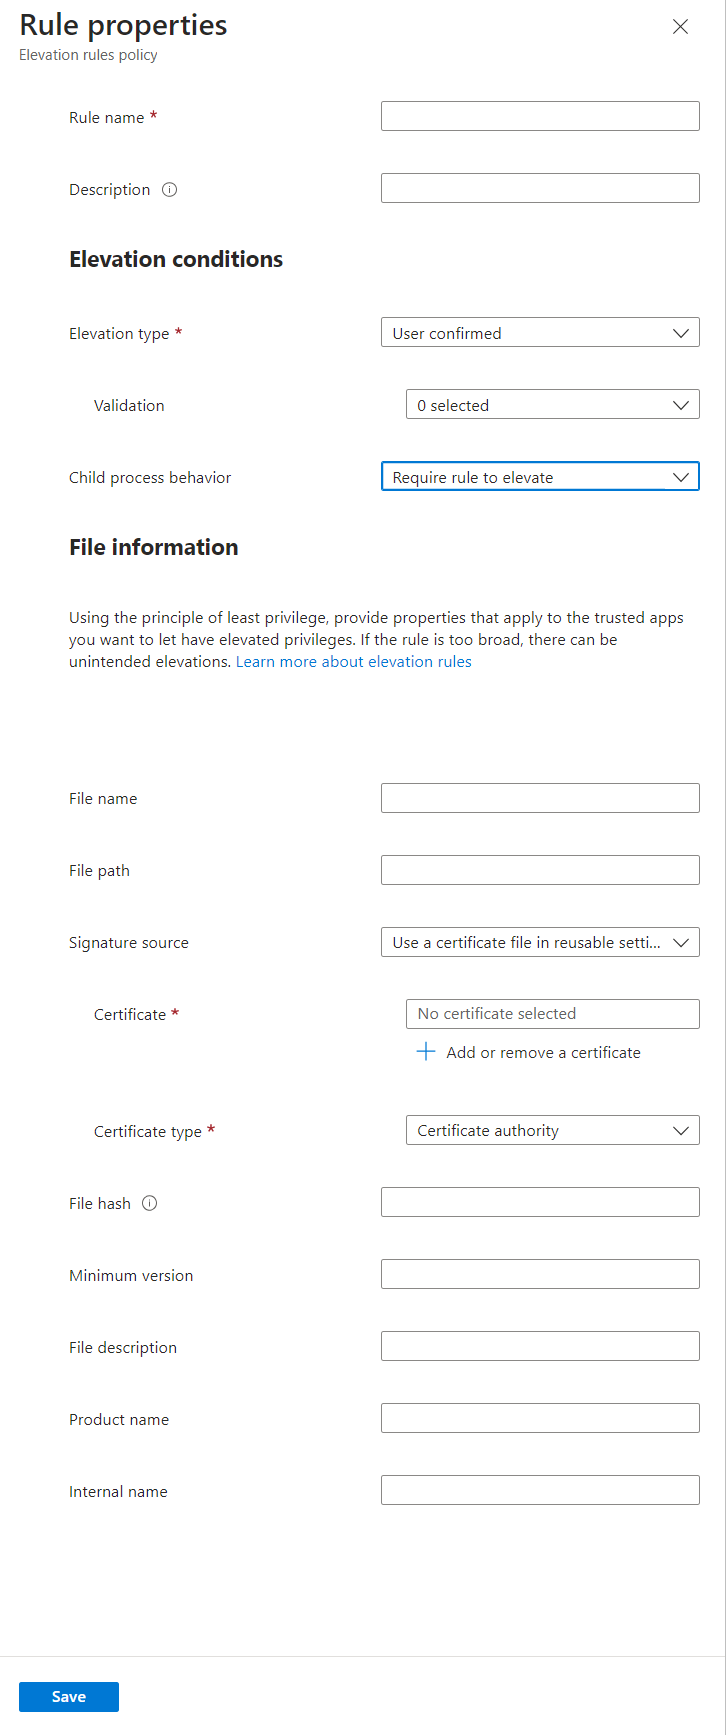Screen dimensions: 726x1735
Task: Click the Description text box
Action: click(540, 188)
